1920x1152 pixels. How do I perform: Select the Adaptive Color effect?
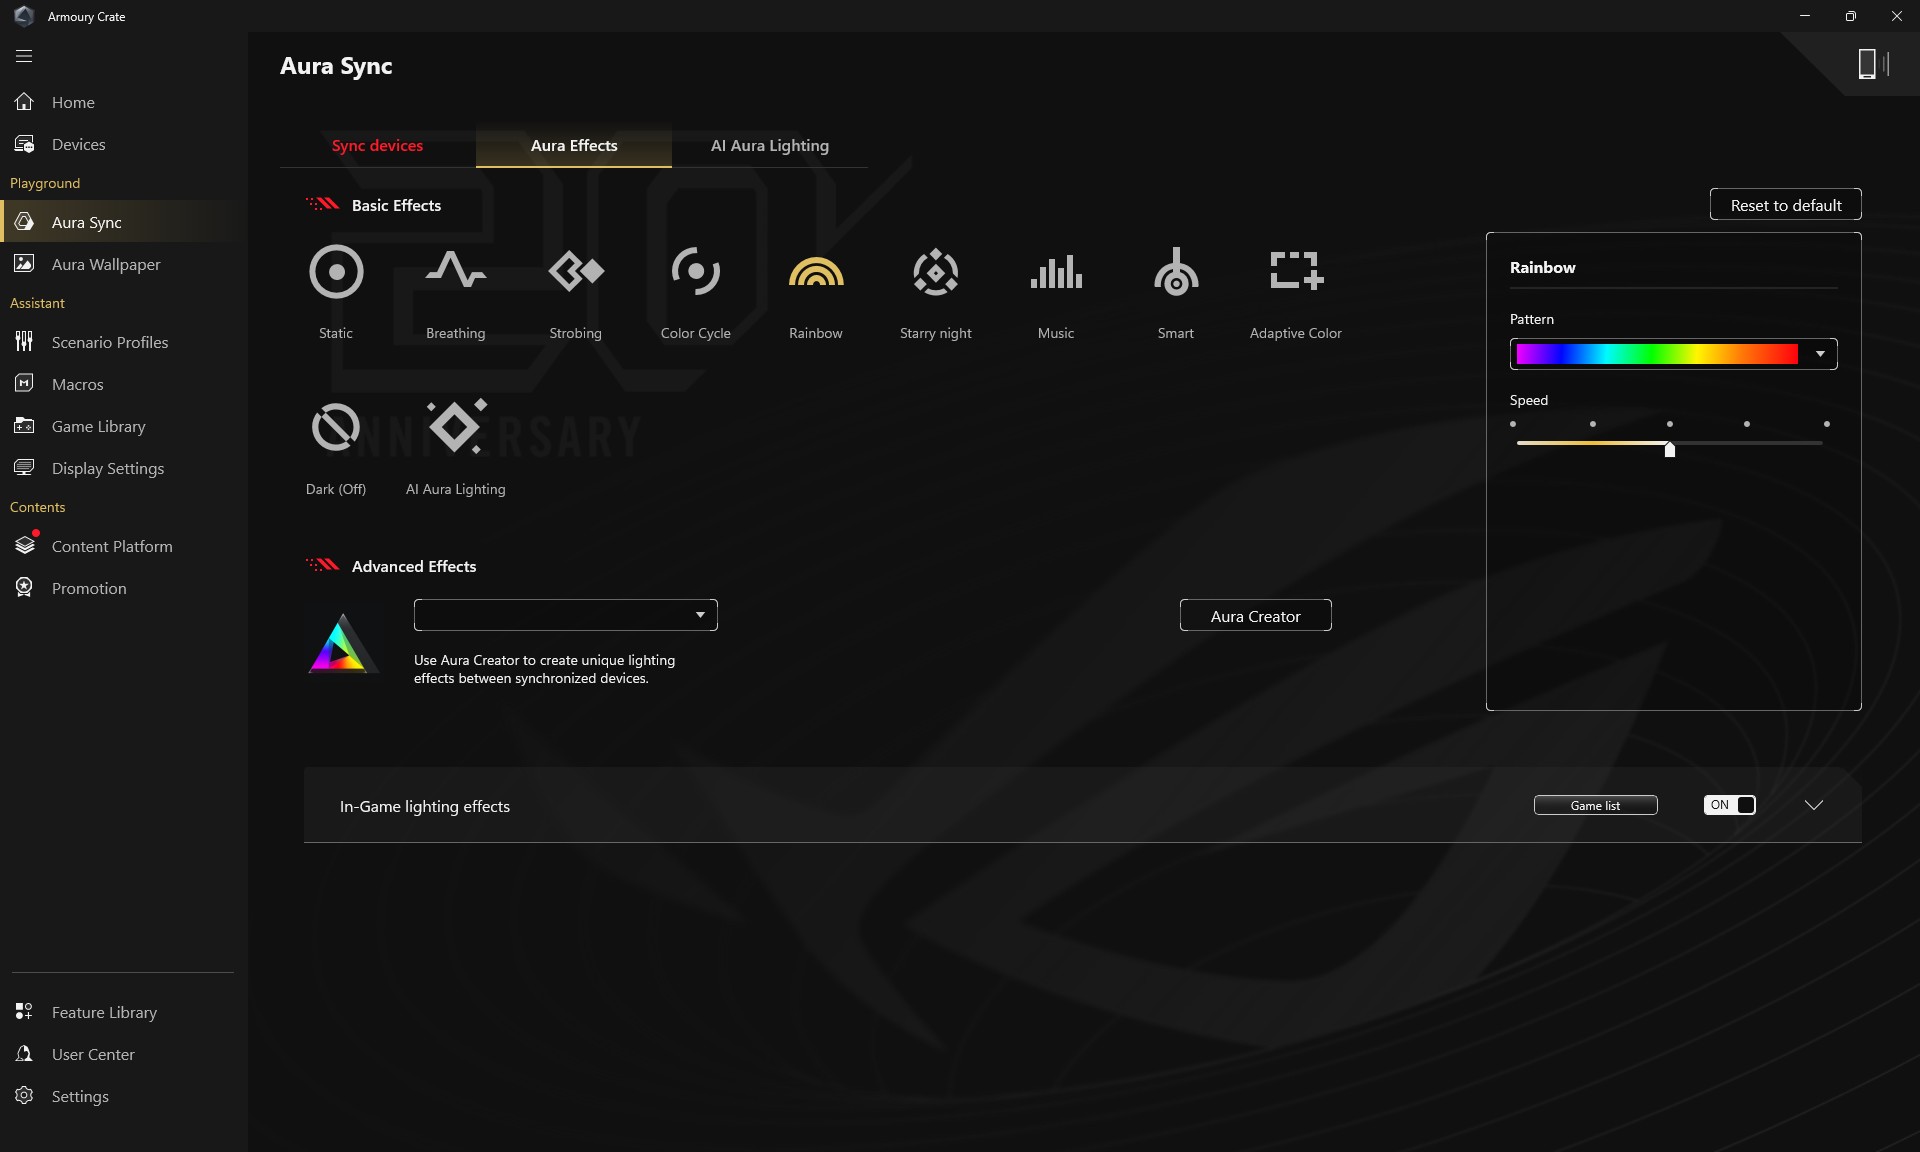coord(1296,271)
